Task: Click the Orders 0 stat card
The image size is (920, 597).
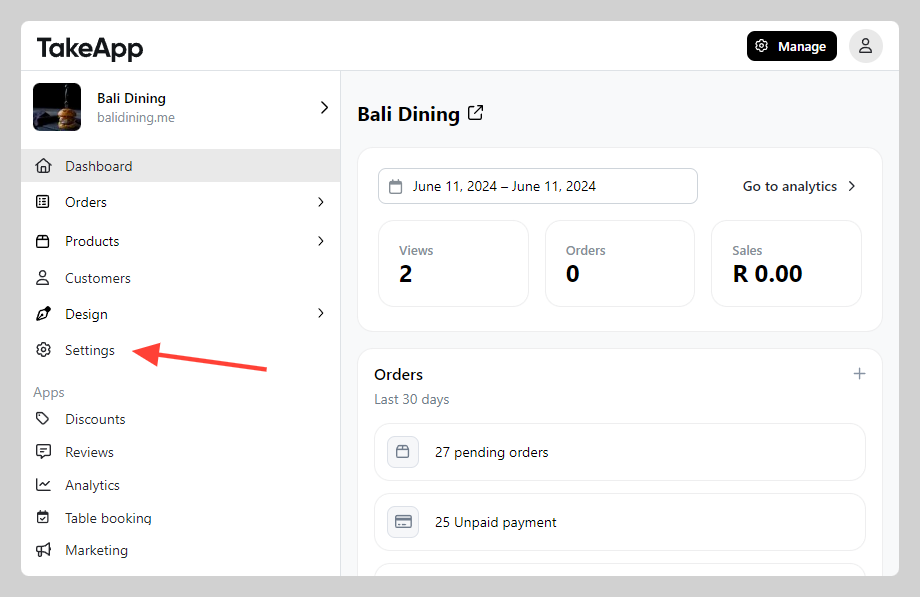Action: [620, 263]
